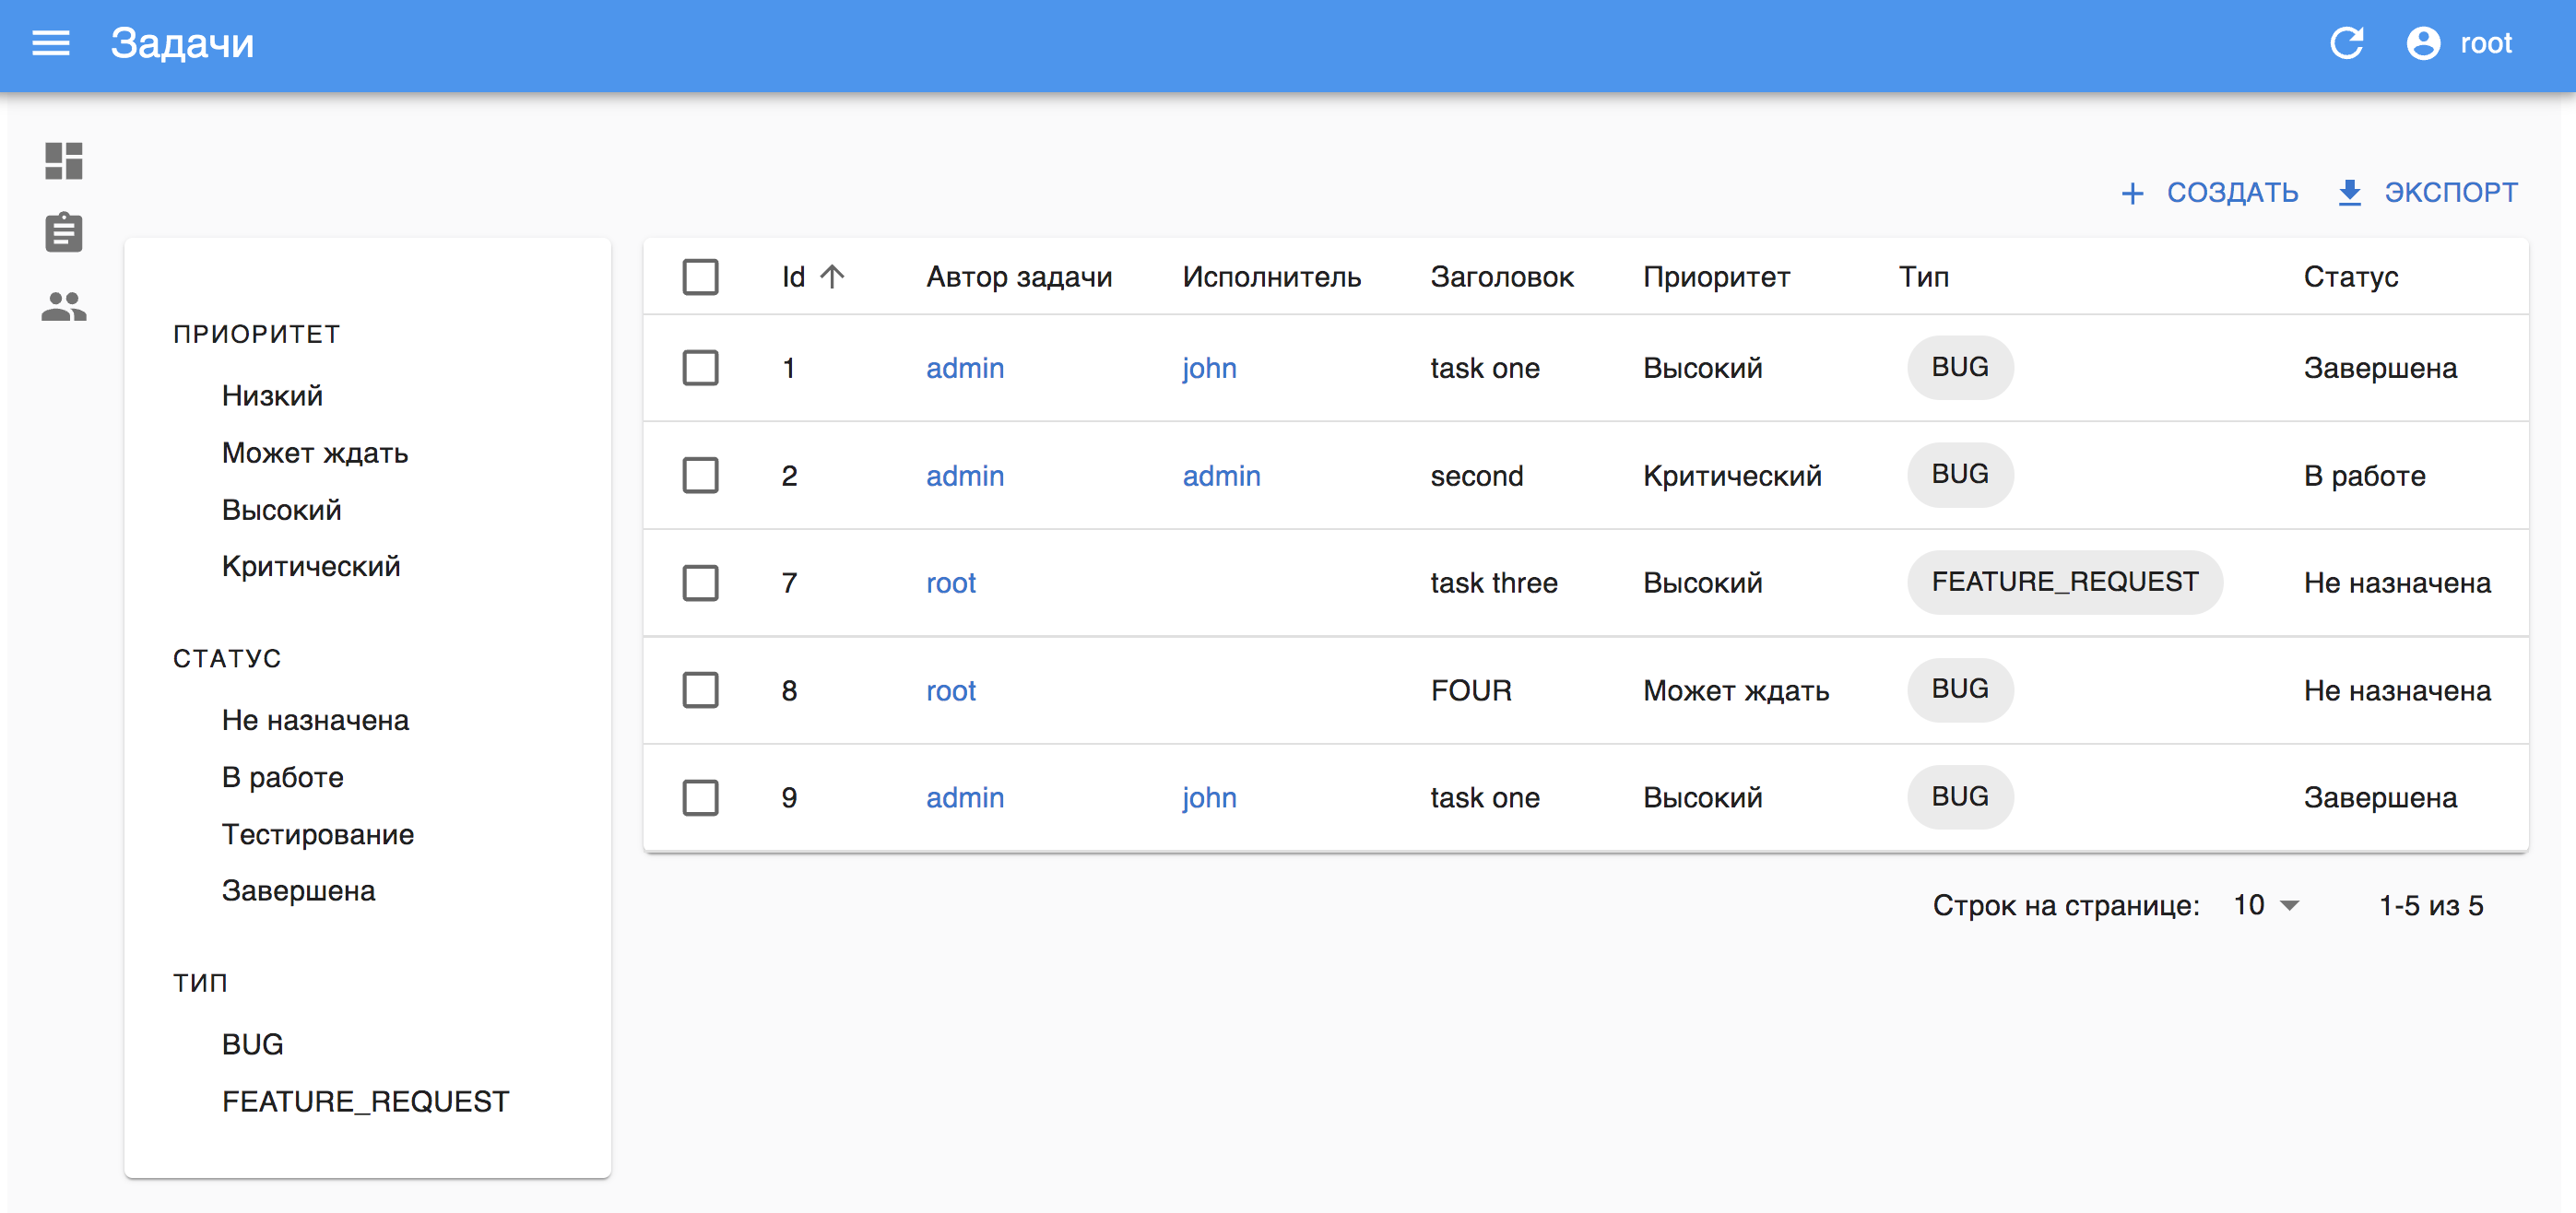Filter by Тестирование status
Viewport: 2576px width, 1213px height.
coord(318,835)
